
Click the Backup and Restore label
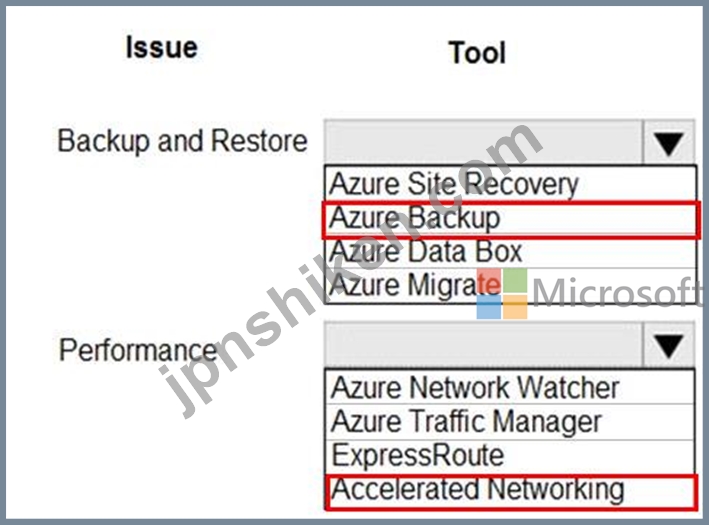(182, 142)
